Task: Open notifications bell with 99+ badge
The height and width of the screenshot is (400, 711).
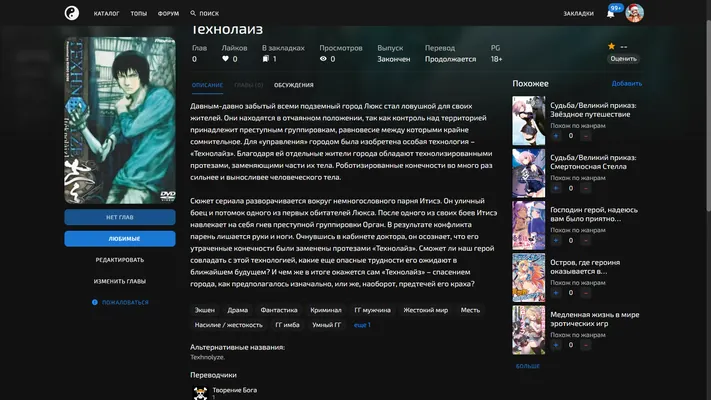Action: click(x=611, y=14)
